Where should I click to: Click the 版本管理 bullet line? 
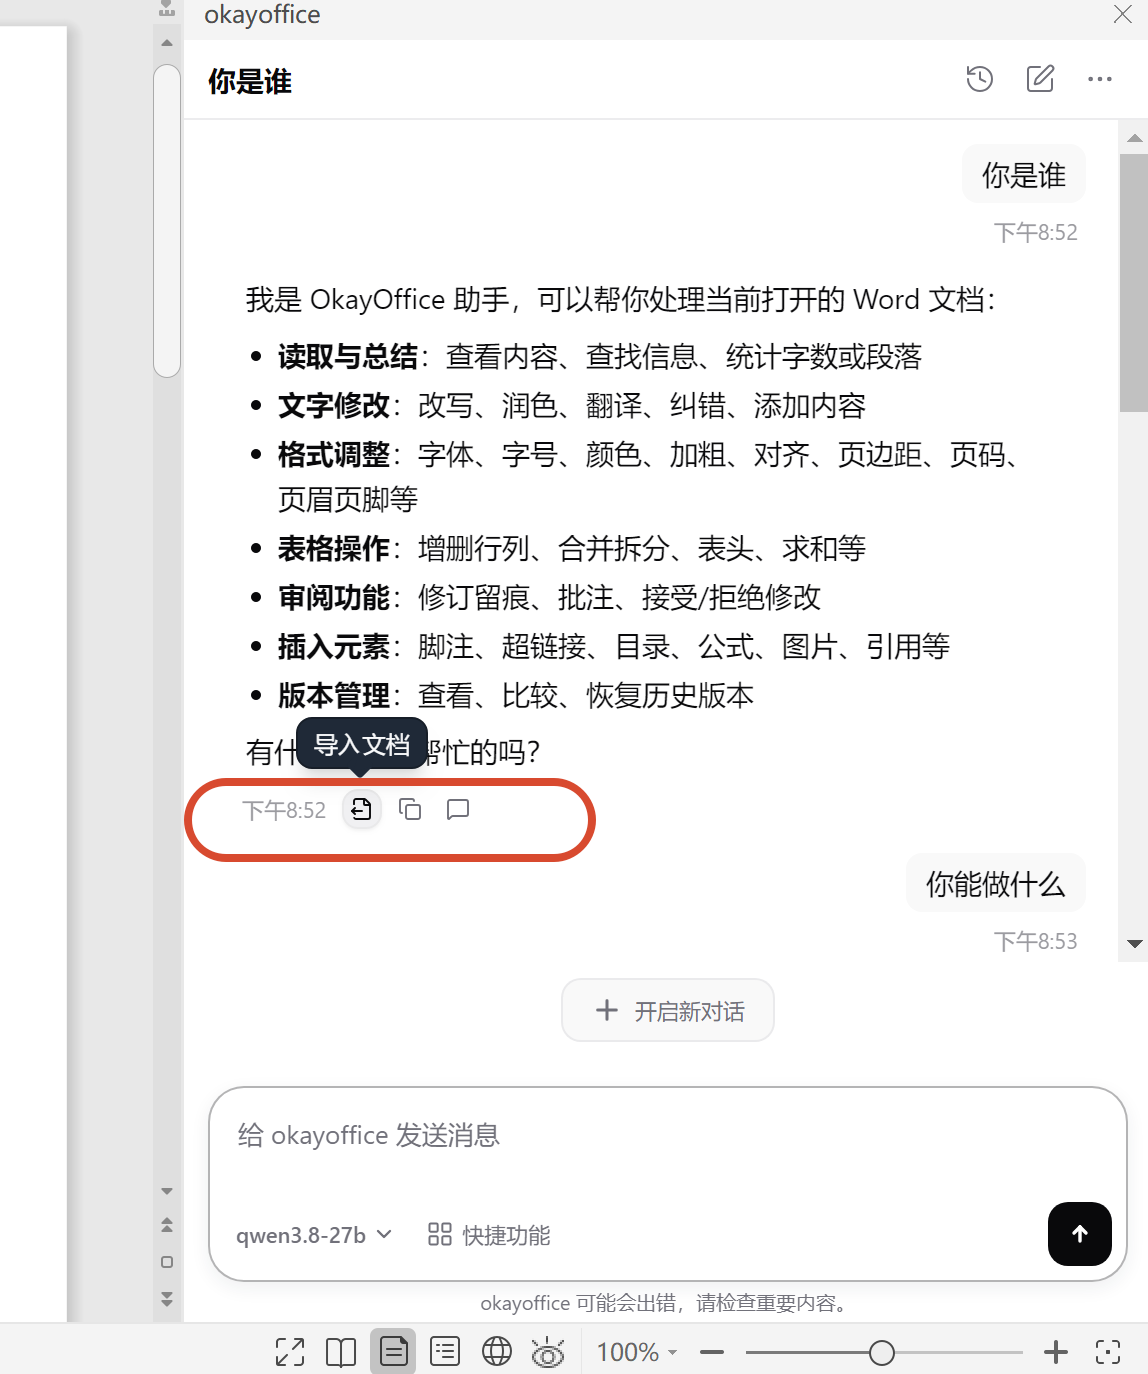point(515,695)
